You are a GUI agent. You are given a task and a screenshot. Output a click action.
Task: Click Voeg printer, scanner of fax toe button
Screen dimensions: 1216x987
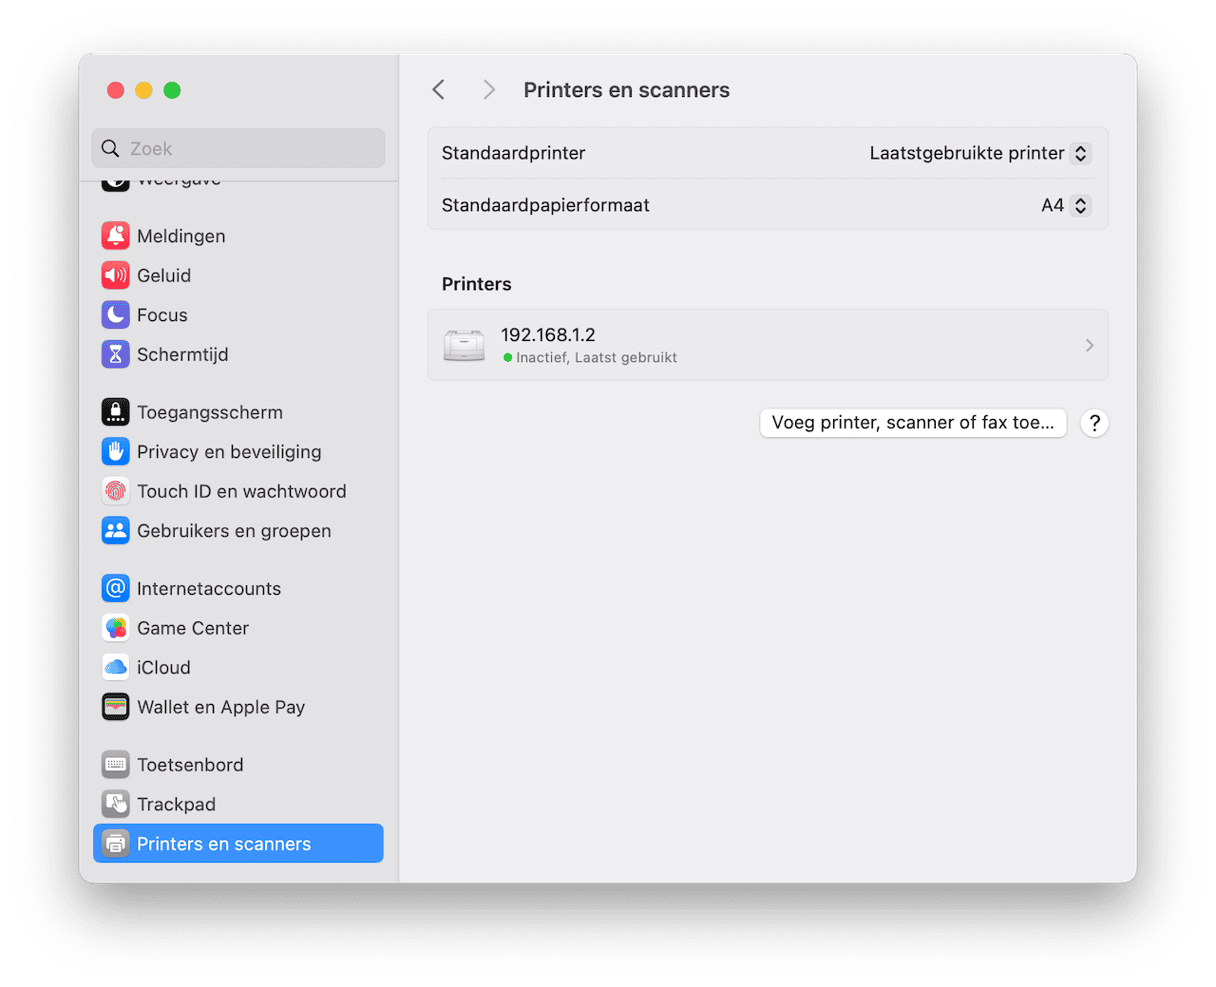(912, 423)
